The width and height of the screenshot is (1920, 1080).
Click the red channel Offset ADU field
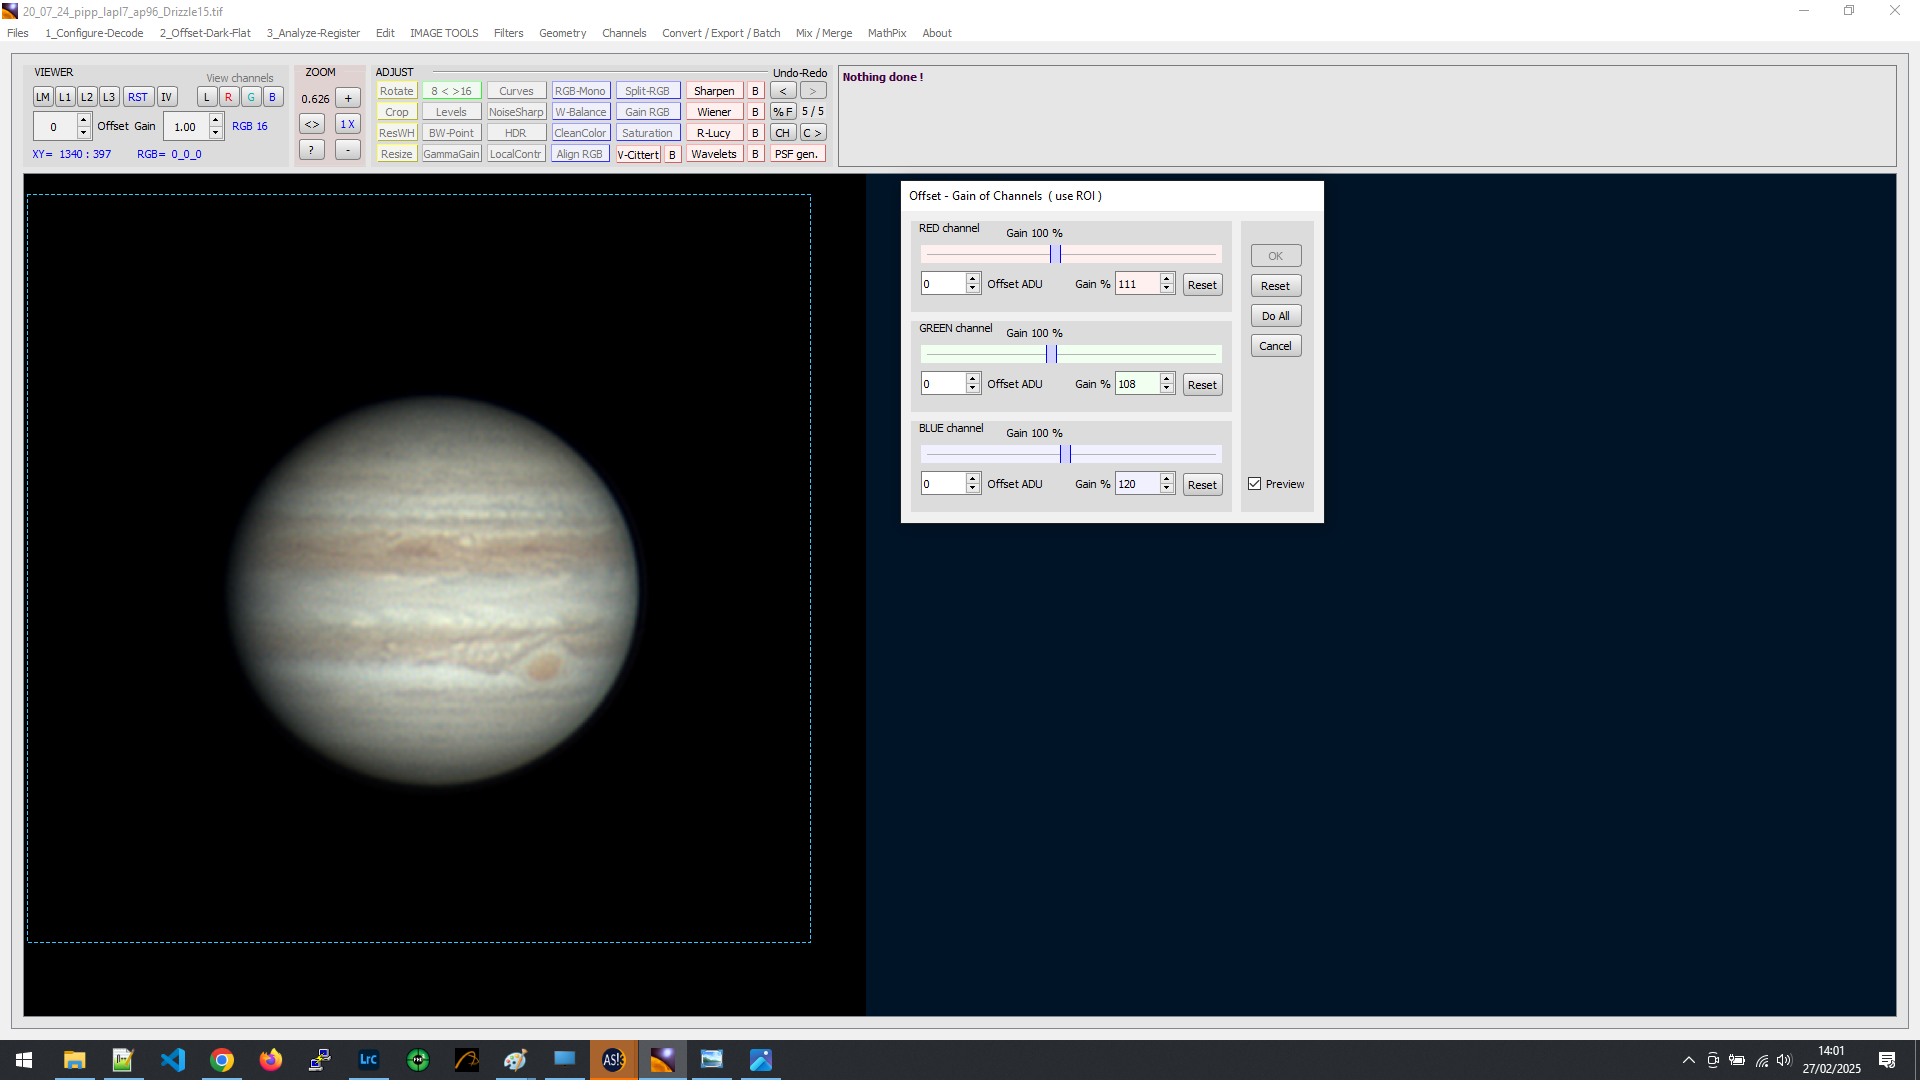pos(942,284)
